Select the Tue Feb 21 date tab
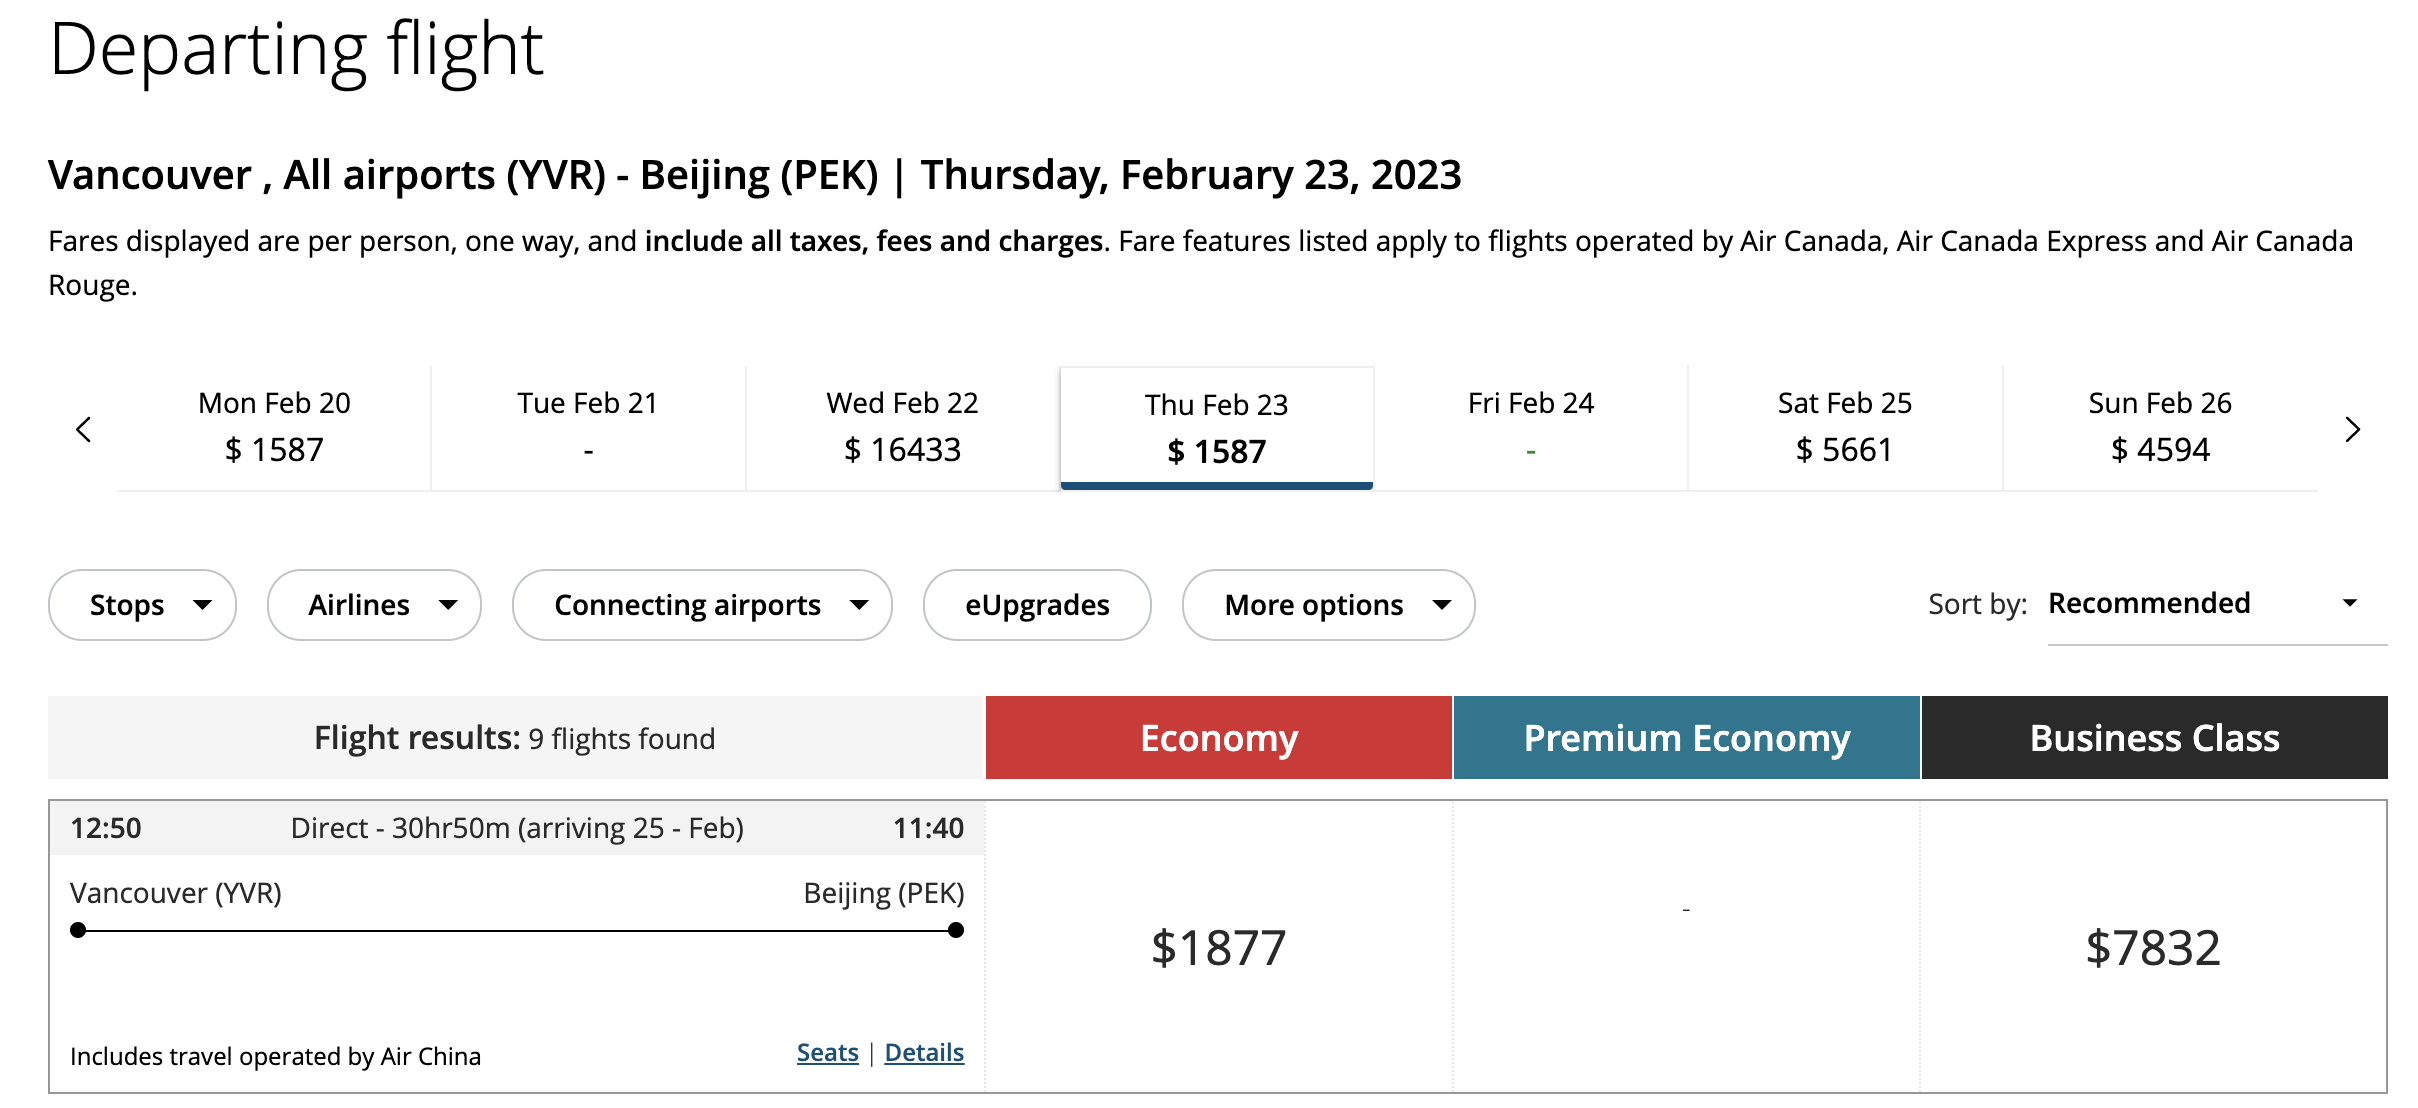This screenshot has height=1108, width=2418. tap(588, 428)
